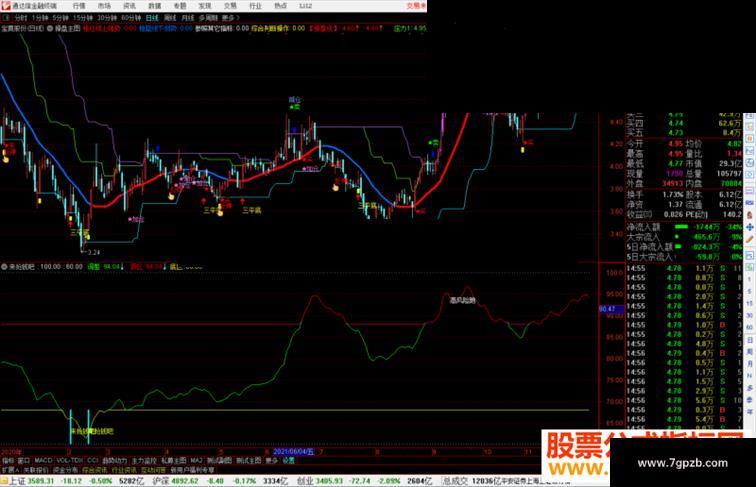Click the round icon beside 操盘主图
756x487 pixels.
[x=50, y=28]
